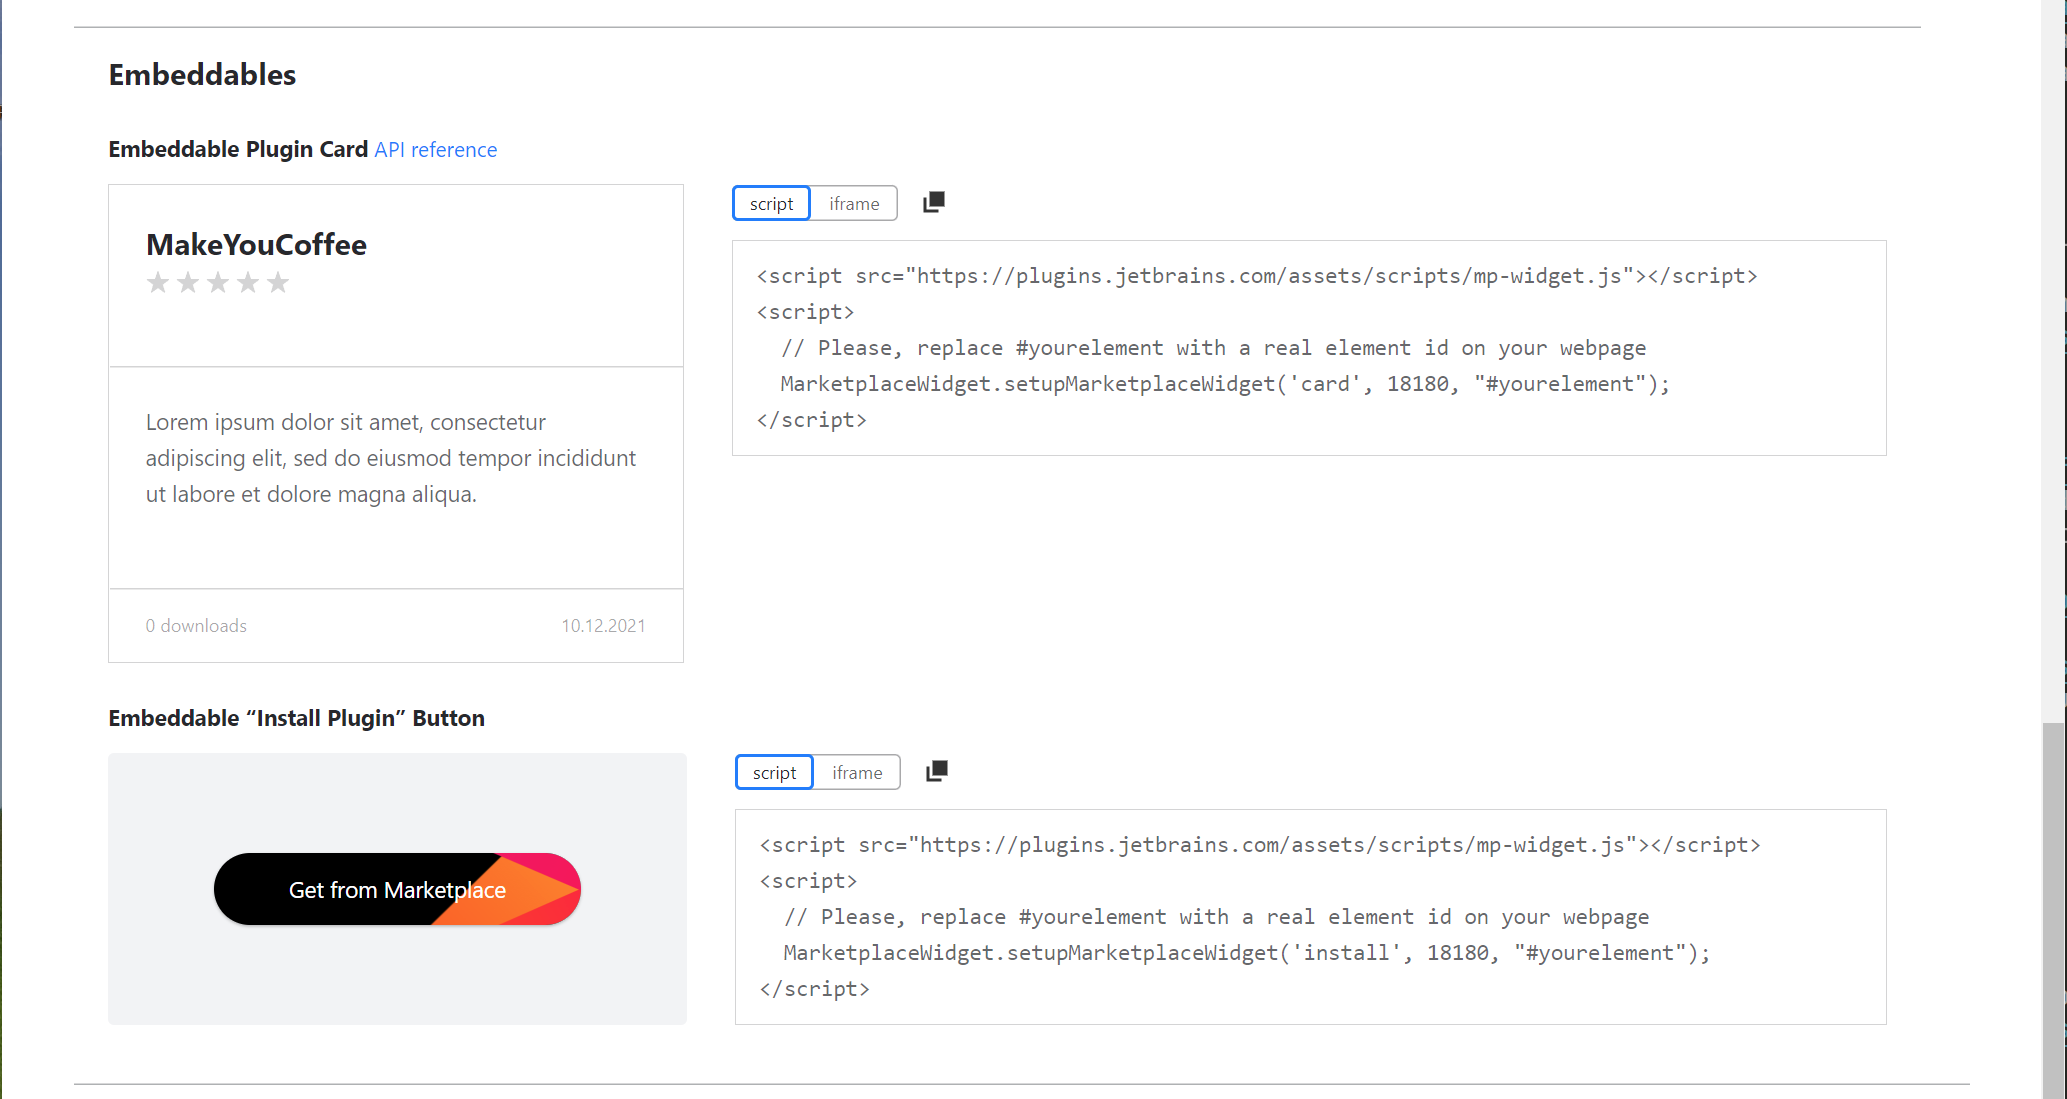This screenshot has height=1099, width=2067.
Task: Click the Get from Marketplace button
Action: tap(396, 890)
